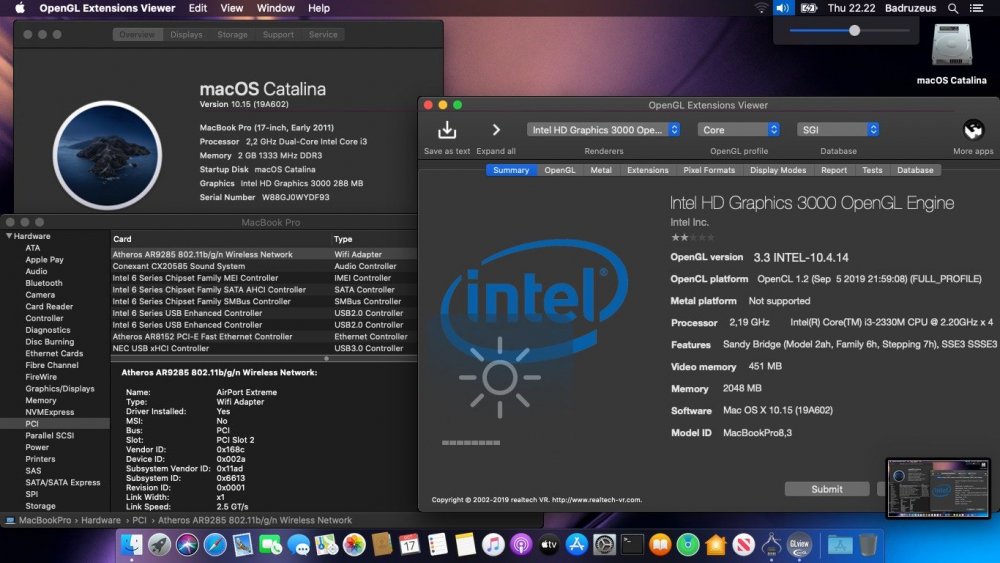Viewport: 1000px width, 563px height.
Task: Open the Window menu in menu bar
Action: point(276,8)
